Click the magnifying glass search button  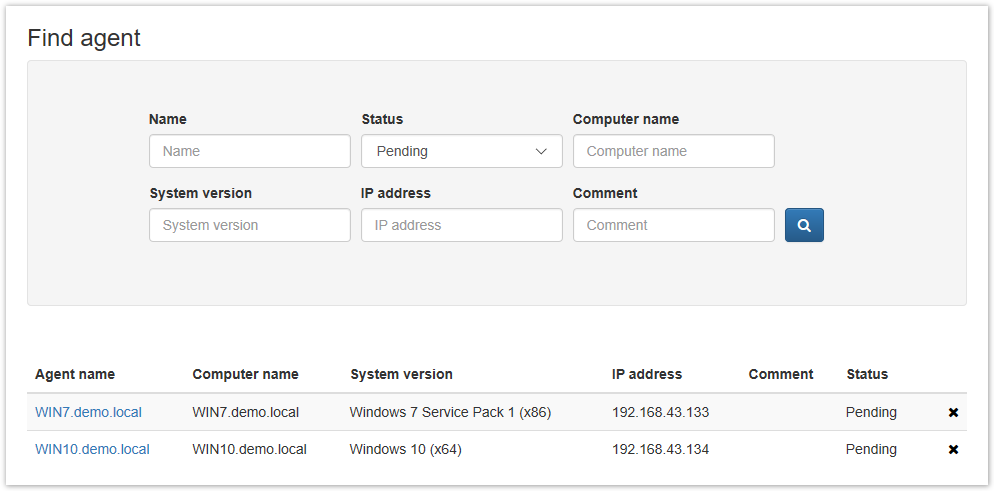pos(804,225)
